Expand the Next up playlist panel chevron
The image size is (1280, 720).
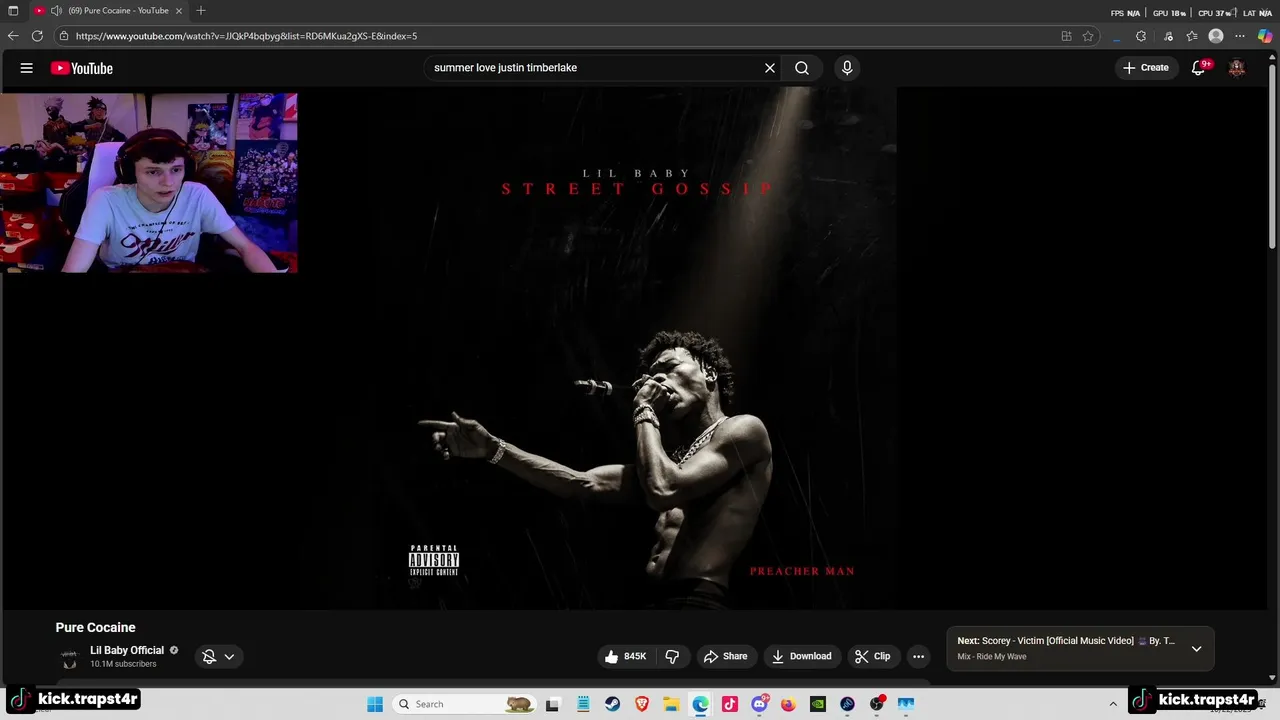pos(1196,649)
